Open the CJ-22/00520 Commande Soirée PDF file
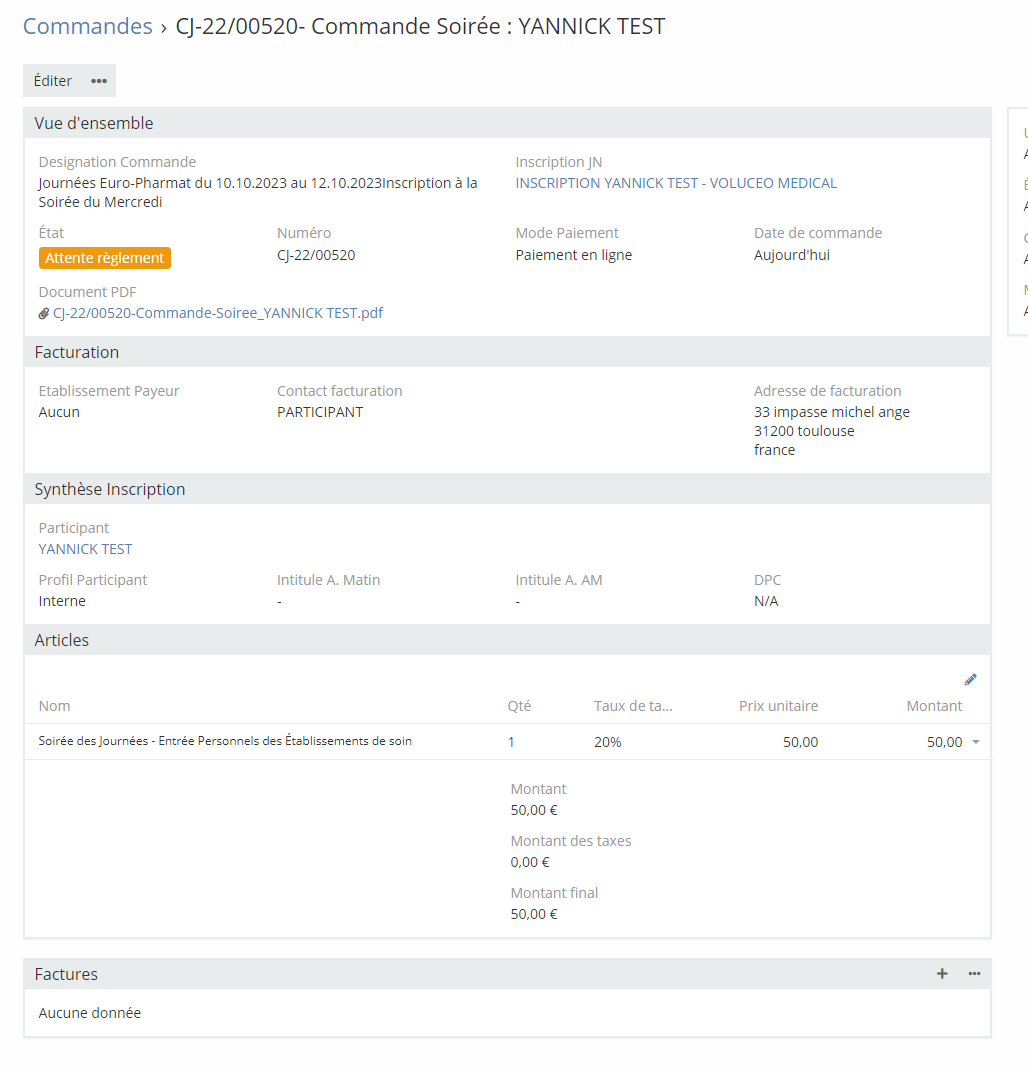Image resolution: width=1028 pixels, height=1071 pixels. [217, 313]
